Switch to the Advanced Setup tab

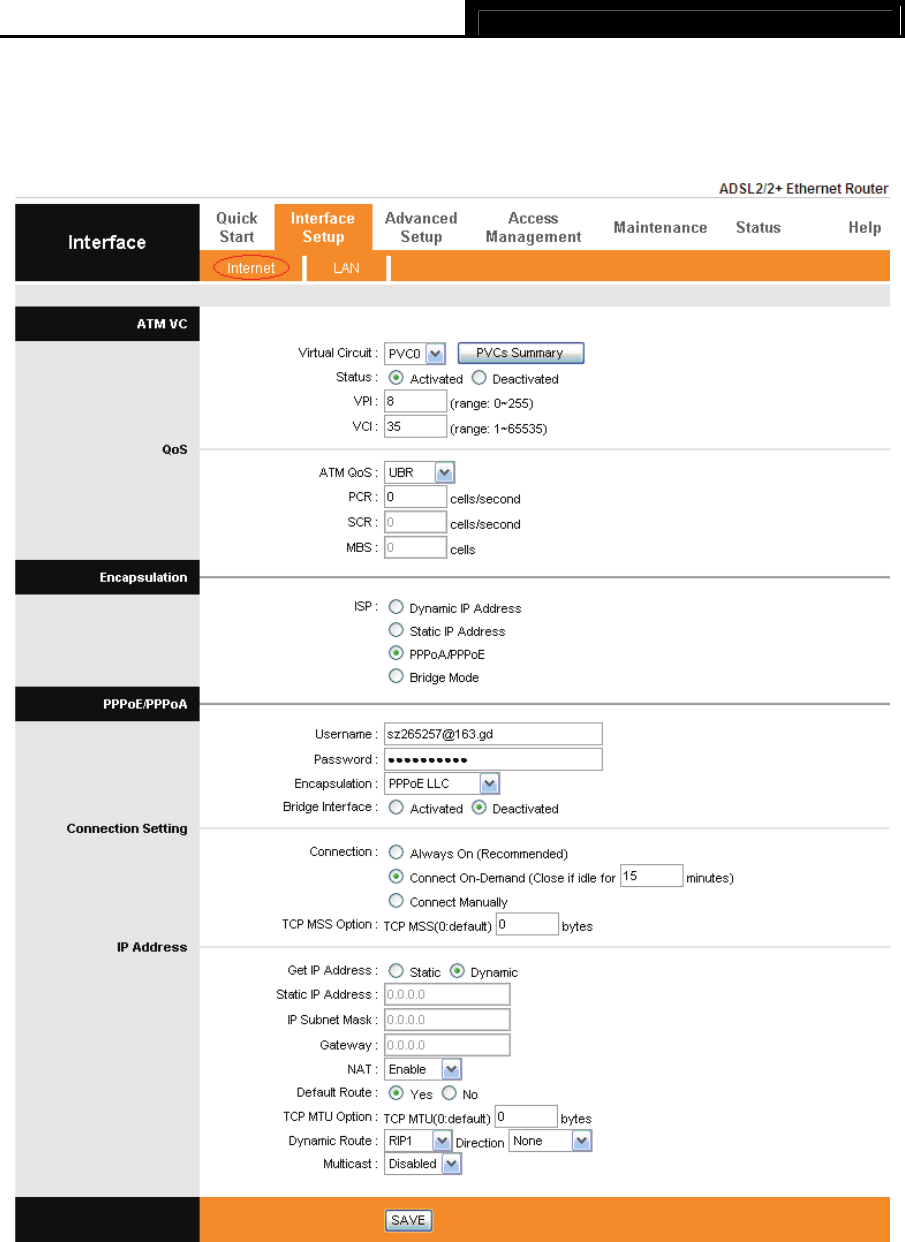(421, 228)
